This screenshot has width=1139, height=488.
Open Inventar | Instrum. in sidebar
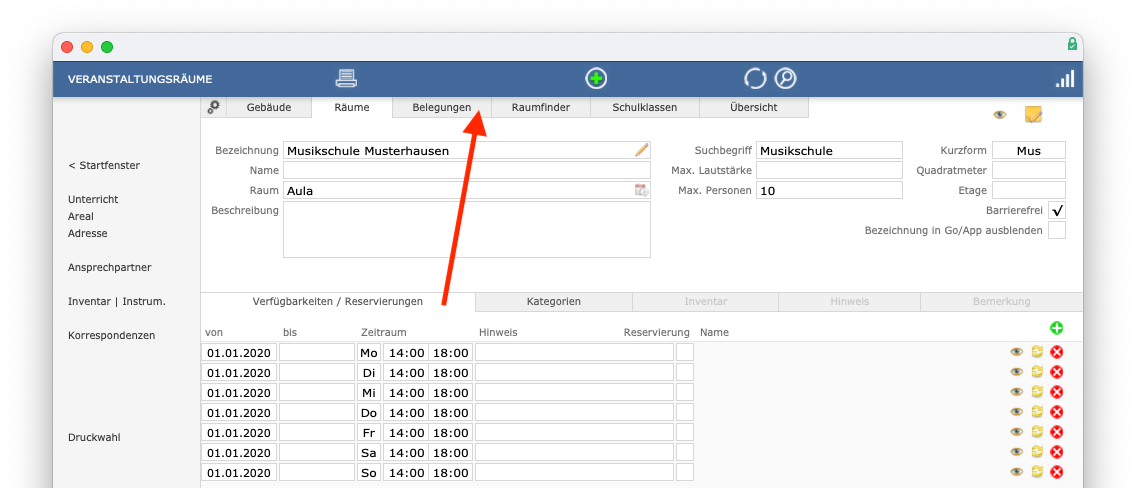click(117, 301)
